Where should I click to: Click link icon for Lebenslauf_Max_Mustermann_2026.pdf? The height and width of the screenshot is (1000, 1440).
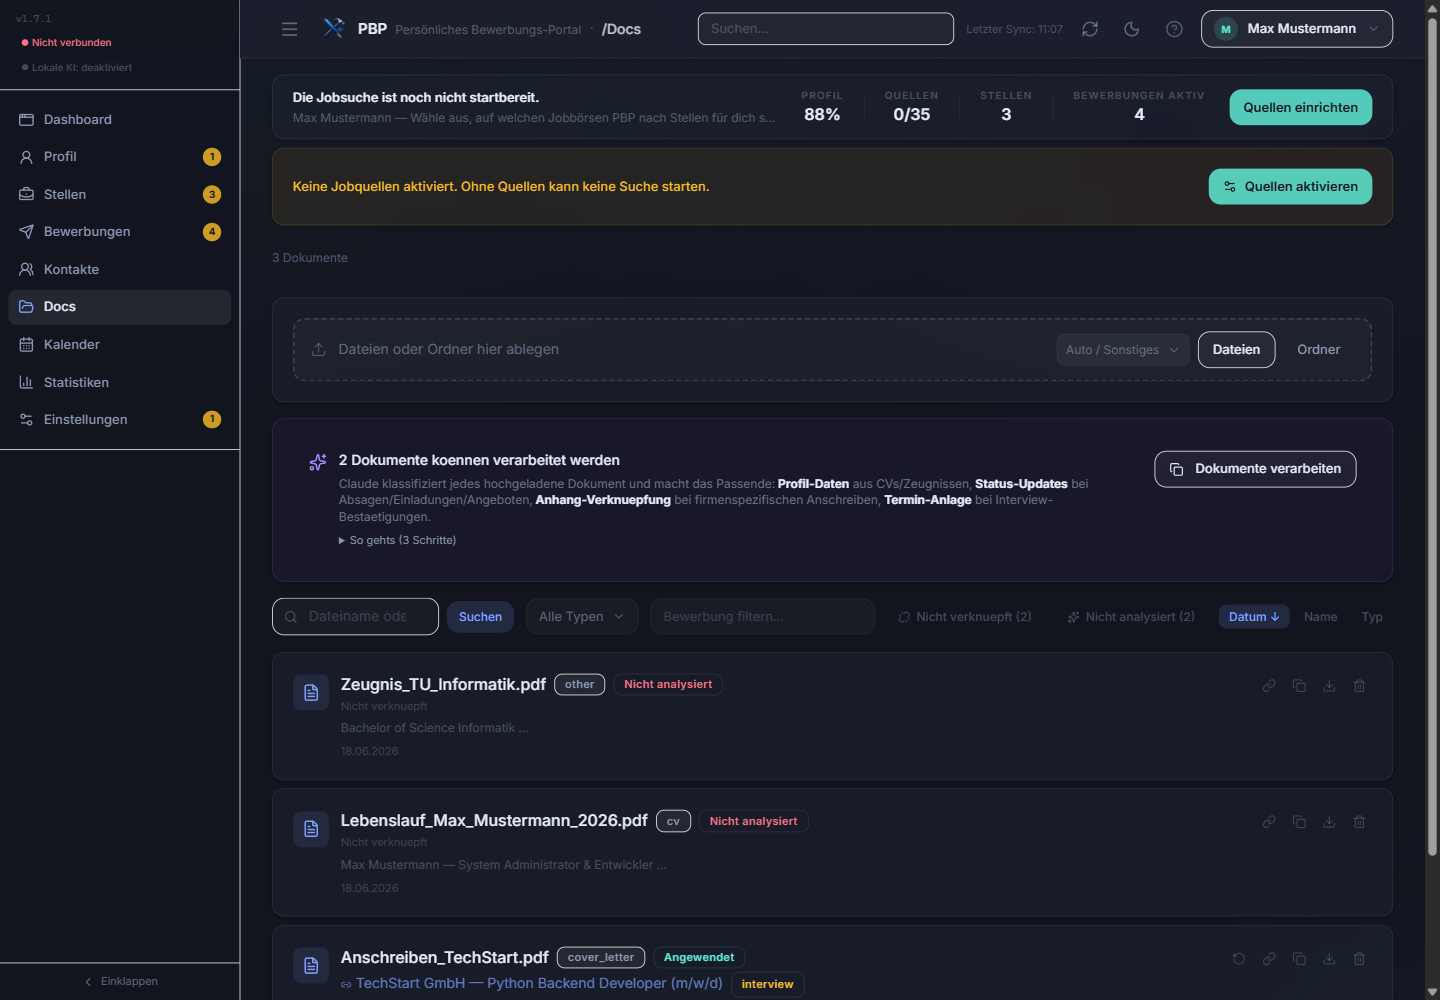(1269, 822)
